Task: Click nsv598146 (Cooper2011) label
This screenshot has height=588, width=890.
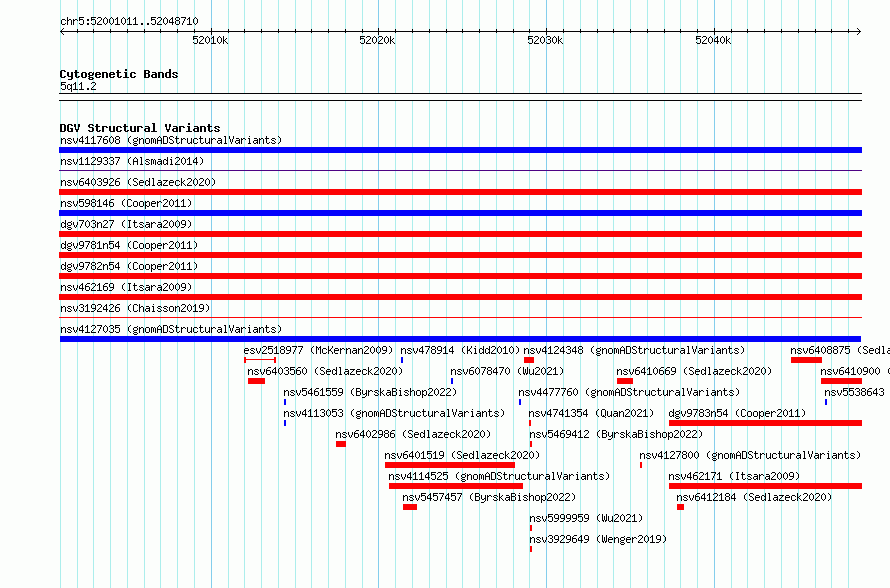Action: click(x=126, y=203)
